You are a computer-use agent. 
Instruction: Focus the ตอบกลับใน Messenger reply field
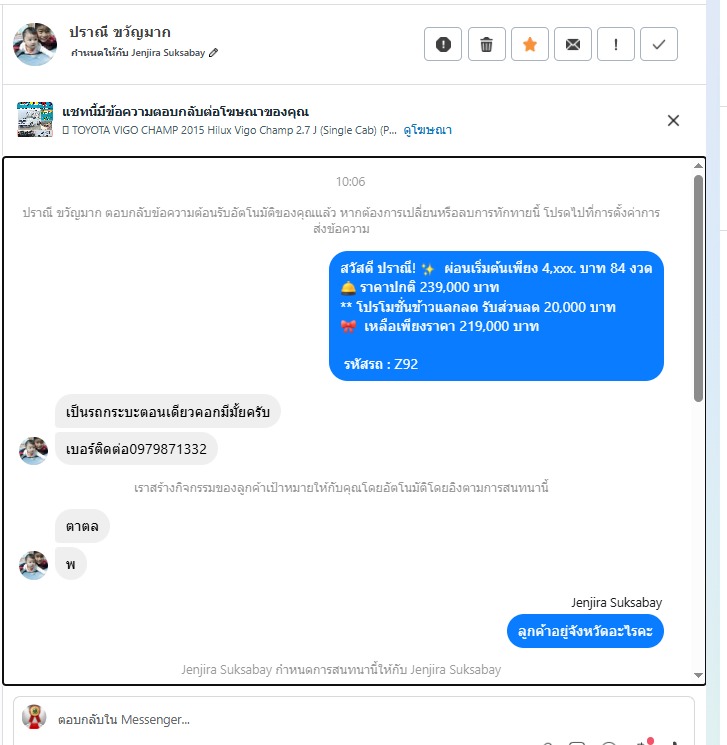(x=354, y=720)
